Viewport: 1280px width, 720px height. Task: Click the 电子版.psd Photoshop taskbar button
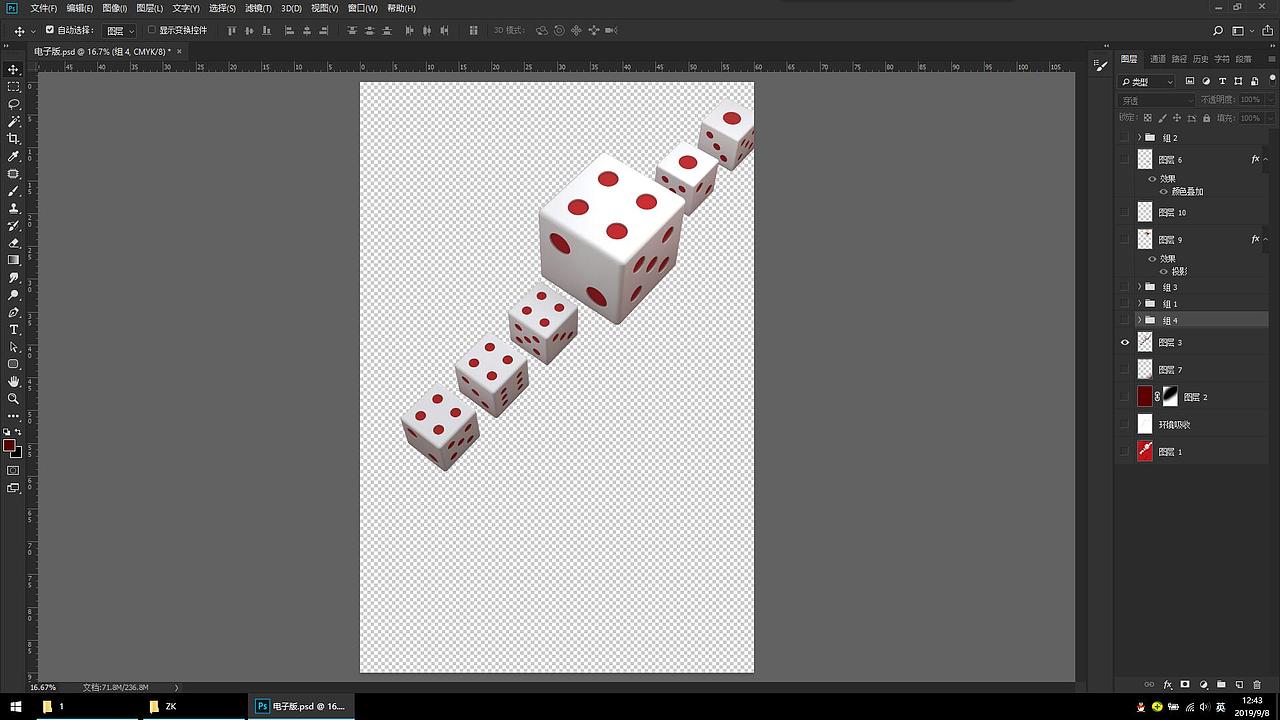(x=301, y=706)
